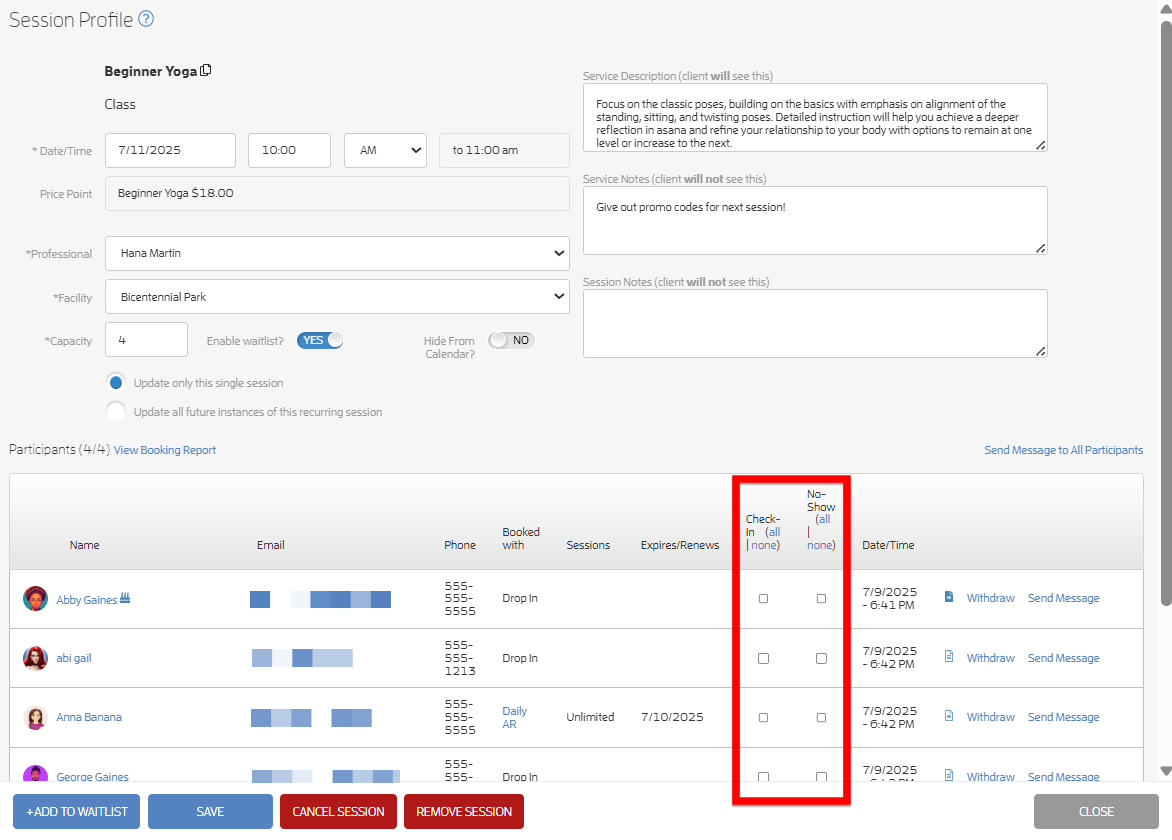The width and height of the screenshot is (1172, 840).
Task: Mark Anna Banana as no-show
Action: 821,717
